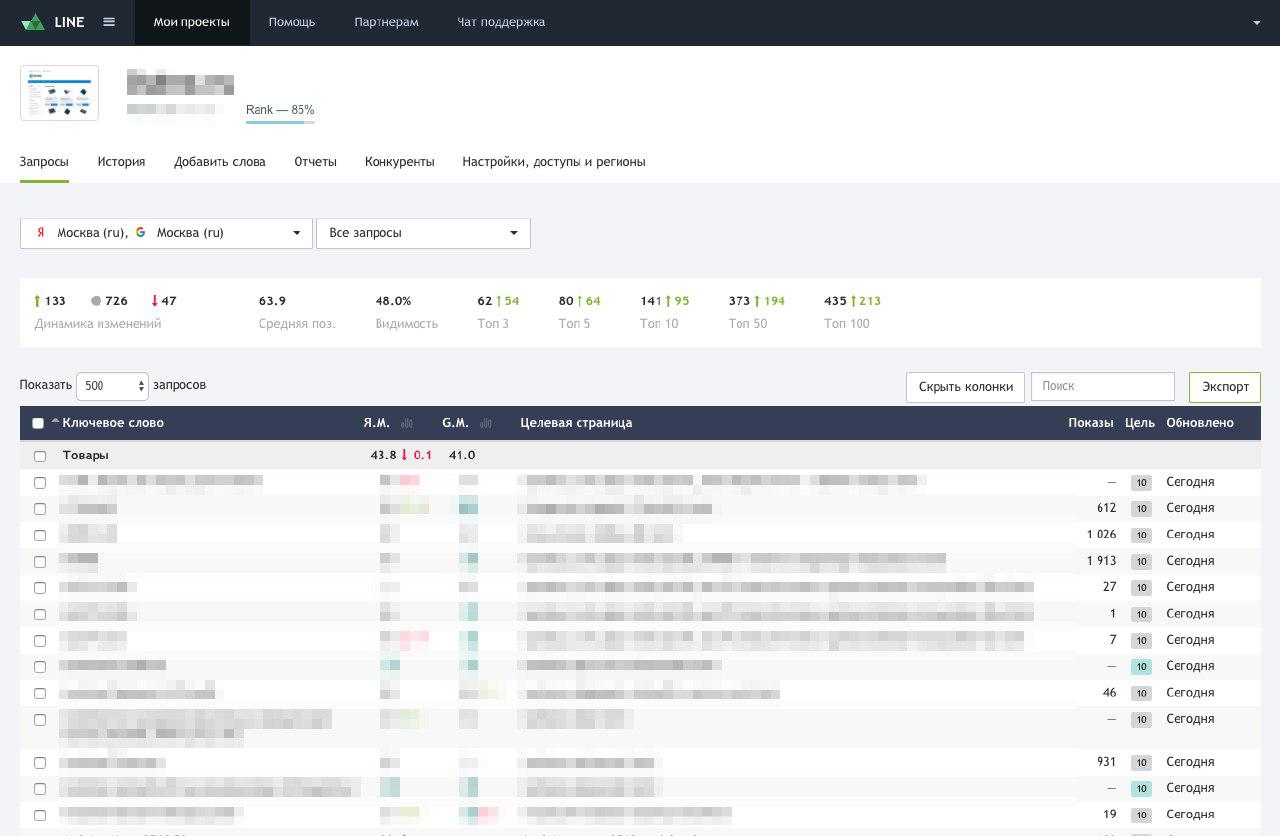This screenshot has height=836, width=1280.
Task: Click the LINE logo icon
Action: (33, 22)
